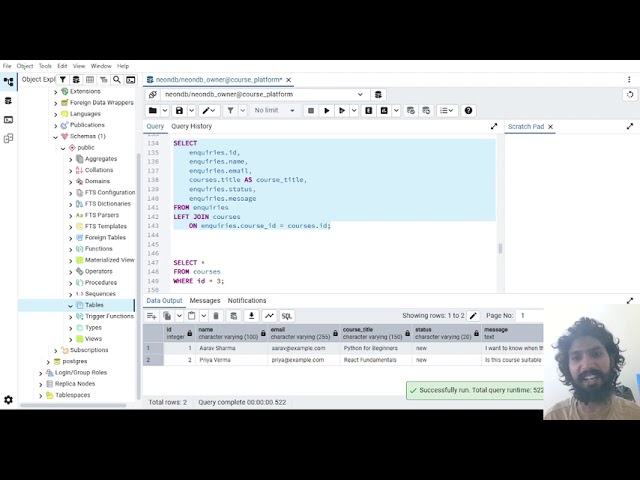Open the Object menu
Image resolution: width=640 pixels, height=480 pixels.
[25, 66]
